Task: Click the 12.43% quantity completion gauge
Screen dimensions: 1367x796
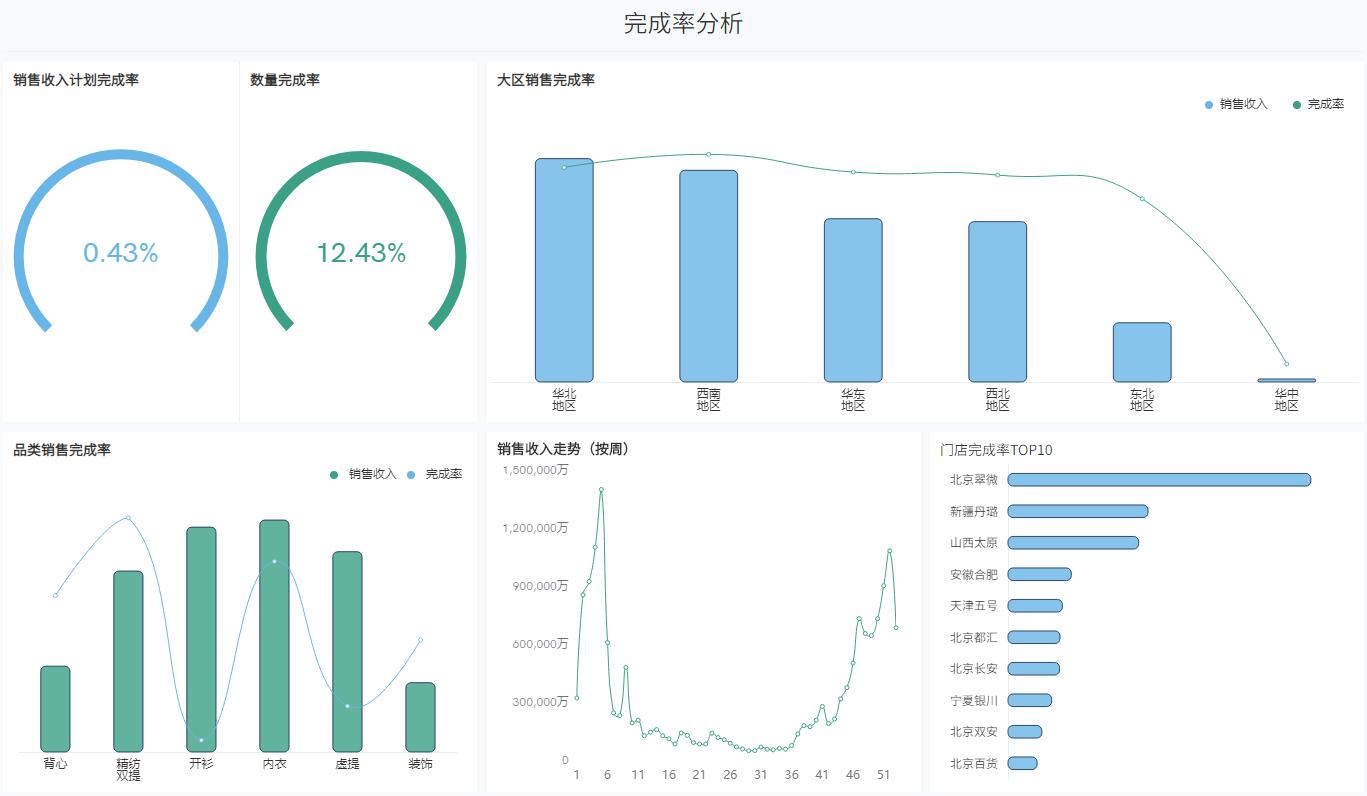Action: 359,254
